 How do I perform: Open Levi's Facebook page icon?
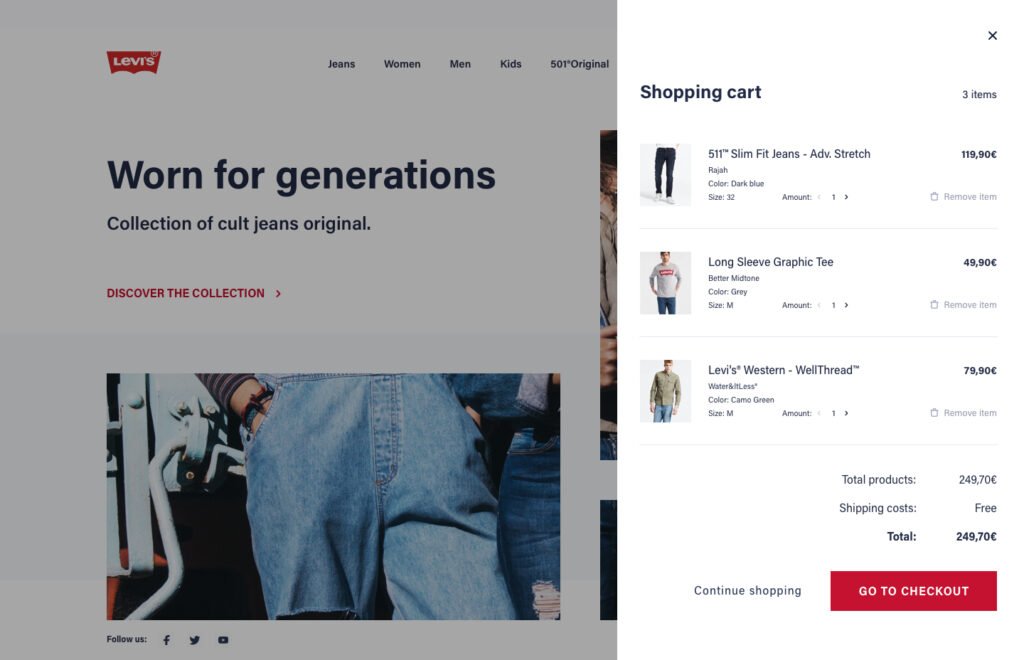coord(167,640)
